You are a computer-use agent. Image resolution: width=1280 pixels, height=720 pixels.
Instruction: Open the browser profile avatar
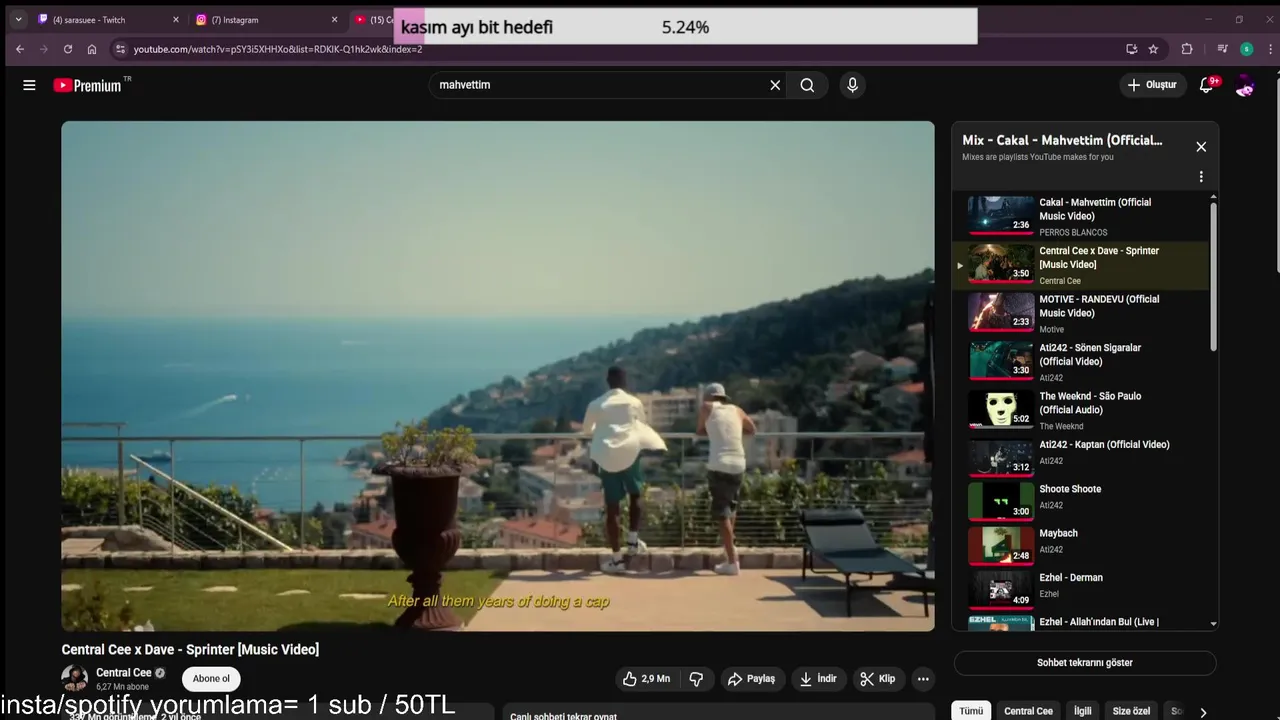[1246, 49]
